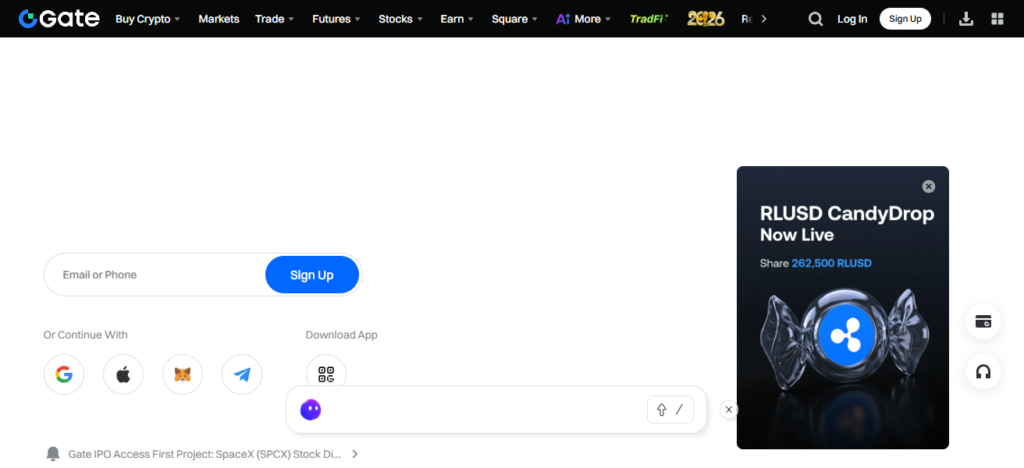Expand the AI More dropdown menu
This screenshot has width=1024, height=468.
click(583, 19)
